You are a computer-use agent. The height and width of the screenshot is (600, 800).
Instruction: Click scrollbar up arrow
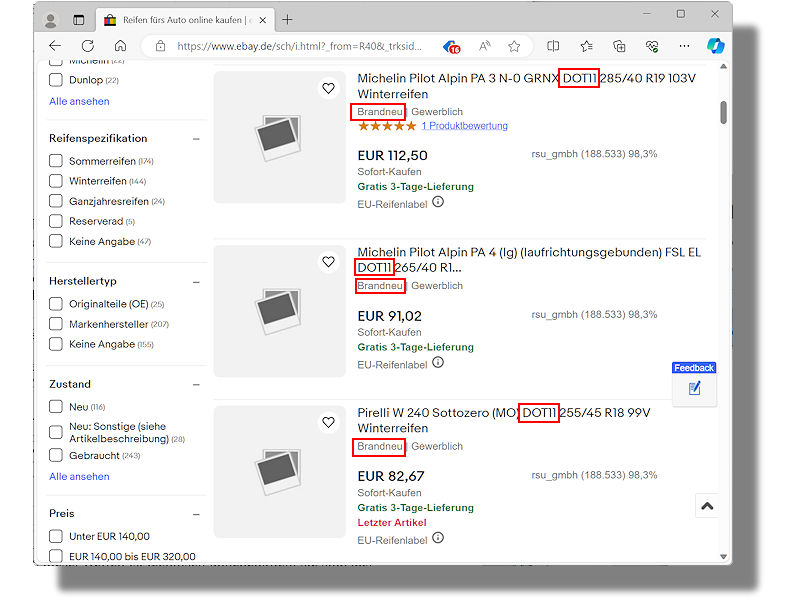(723, 67)
